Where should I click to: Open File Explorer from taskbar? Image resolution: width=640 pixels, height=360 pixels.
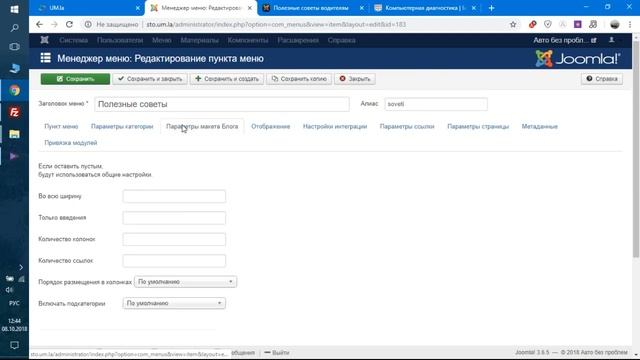click(x=14, y=134)
